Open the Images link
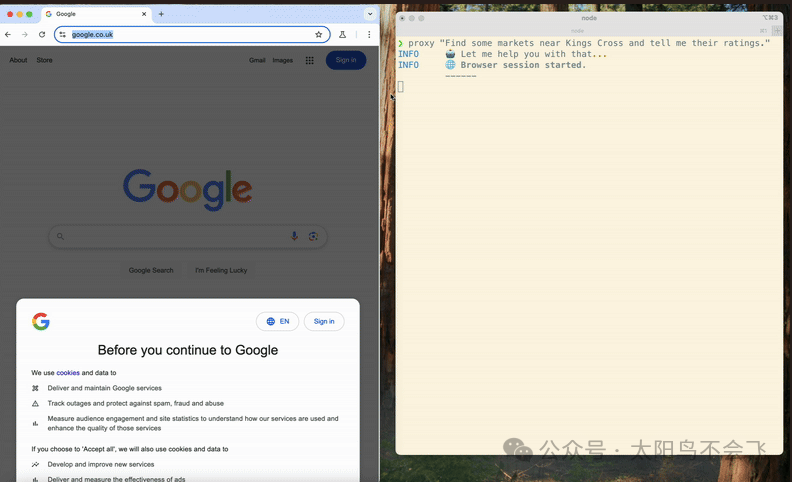Screen dimensions: 792x482 pyautogui.click(x=282, y=60)
